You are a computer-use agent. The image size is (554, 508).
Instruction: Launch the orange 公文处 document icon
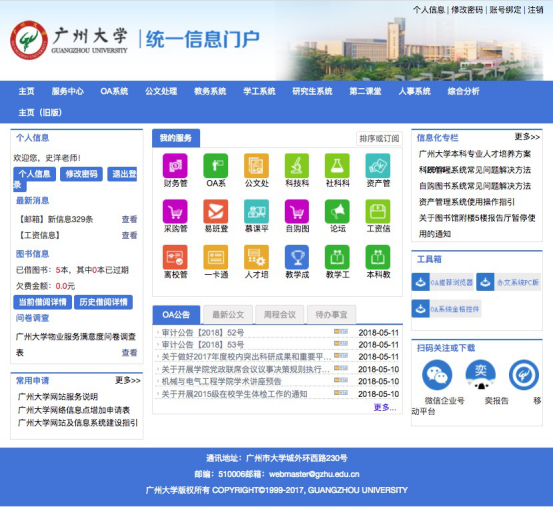click(x=257, y=166)
